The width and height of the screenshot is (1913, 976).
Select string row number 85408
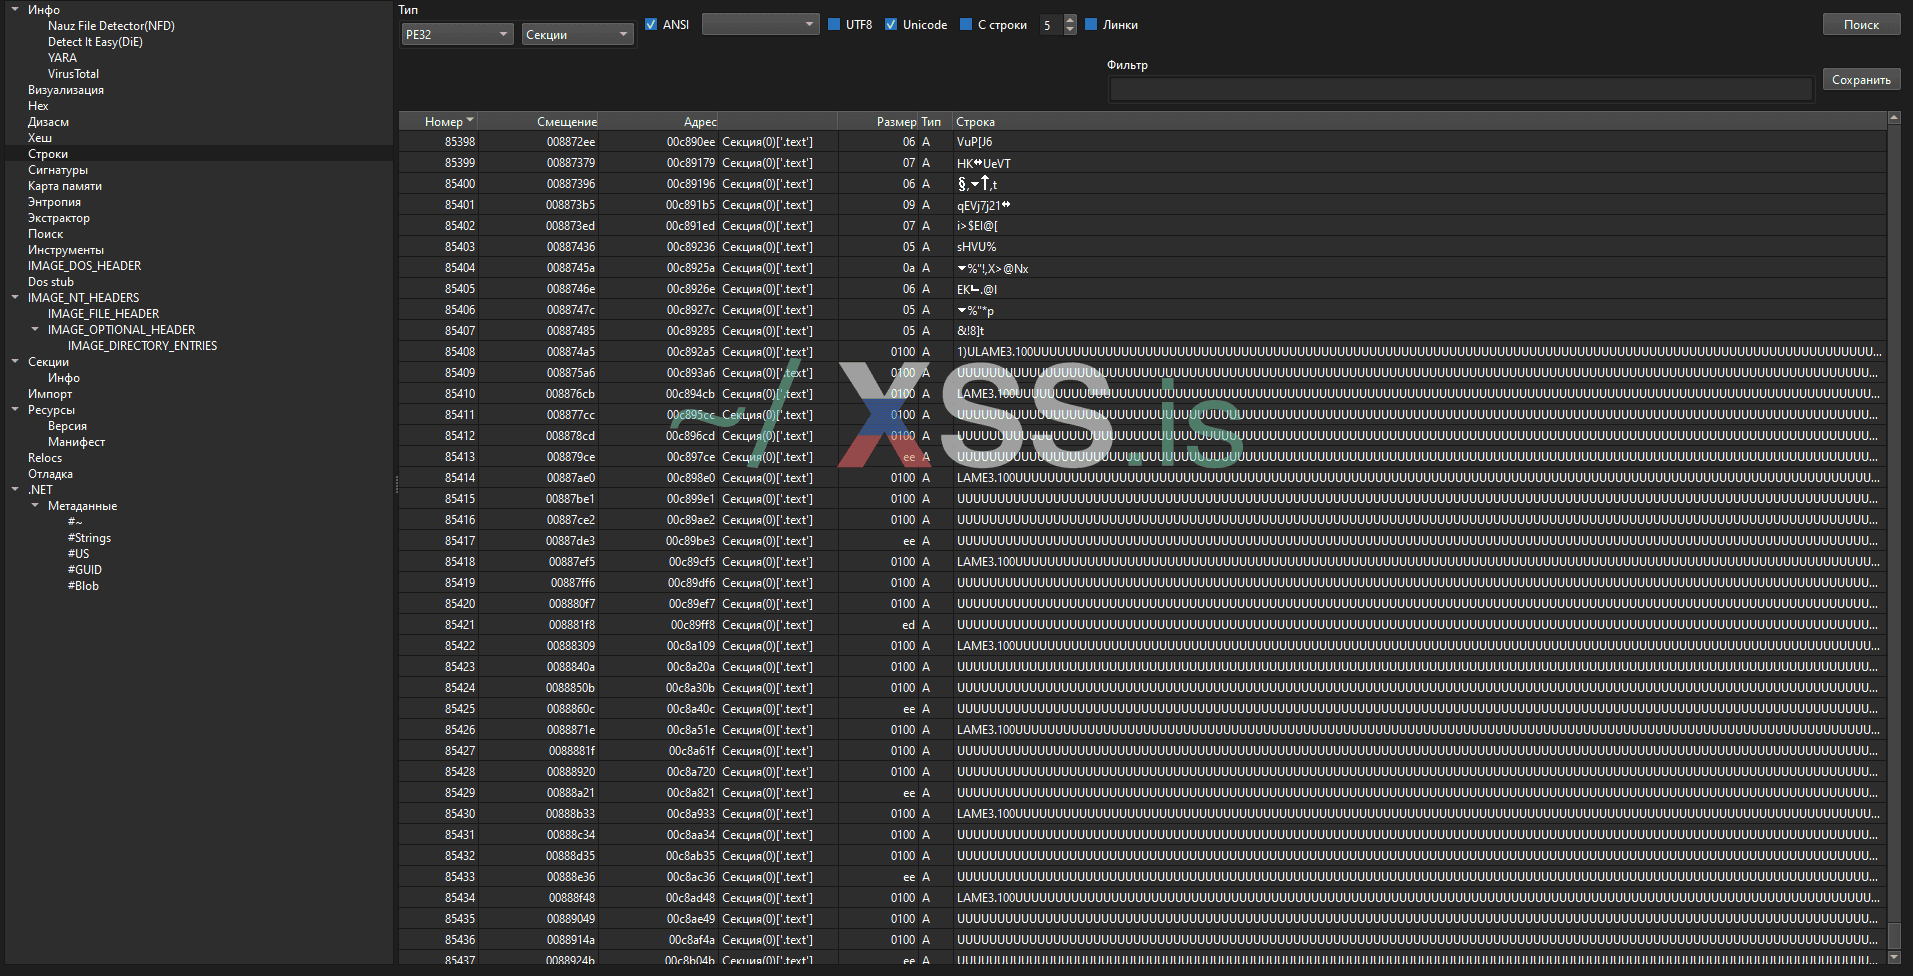point(460,352)
